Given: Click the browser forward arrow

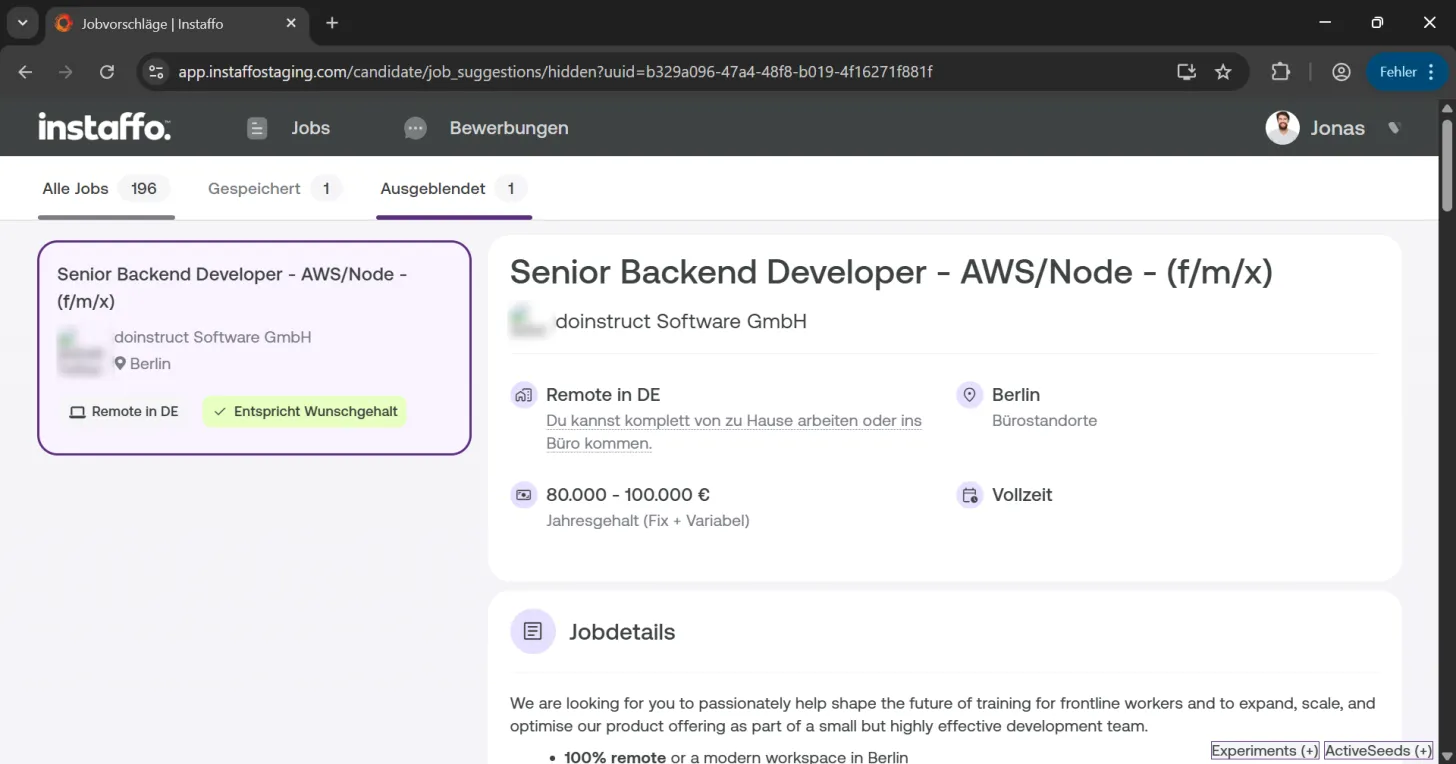Looking at the screenshot, I should coord(66,72).
